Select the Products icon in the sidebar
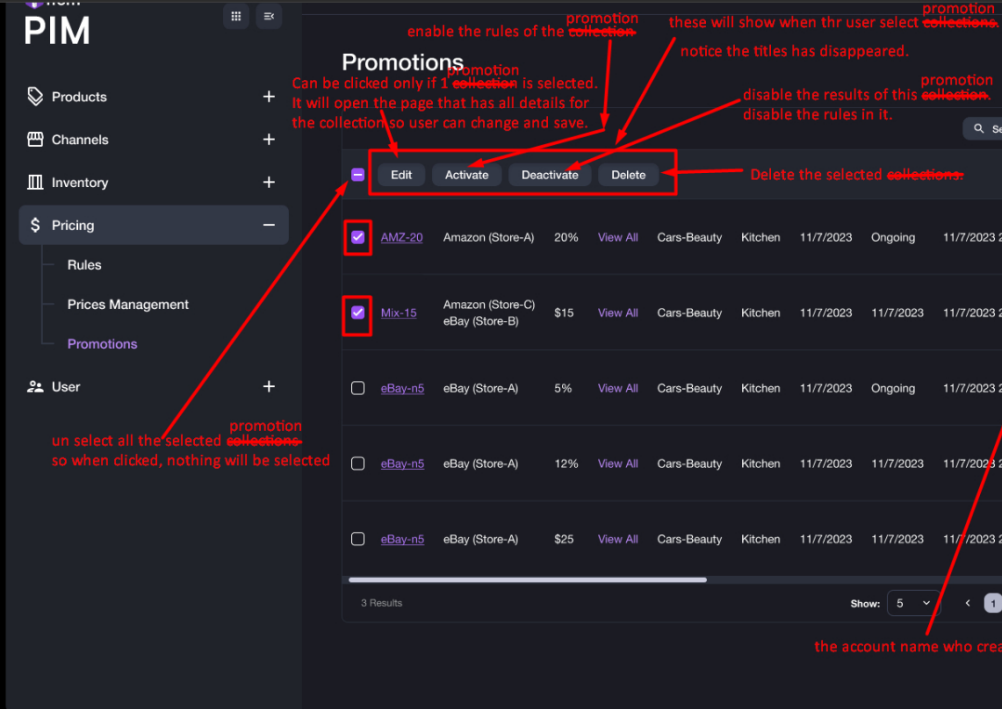This screenshot has height=709, width=1002. (x=39, y=96)
